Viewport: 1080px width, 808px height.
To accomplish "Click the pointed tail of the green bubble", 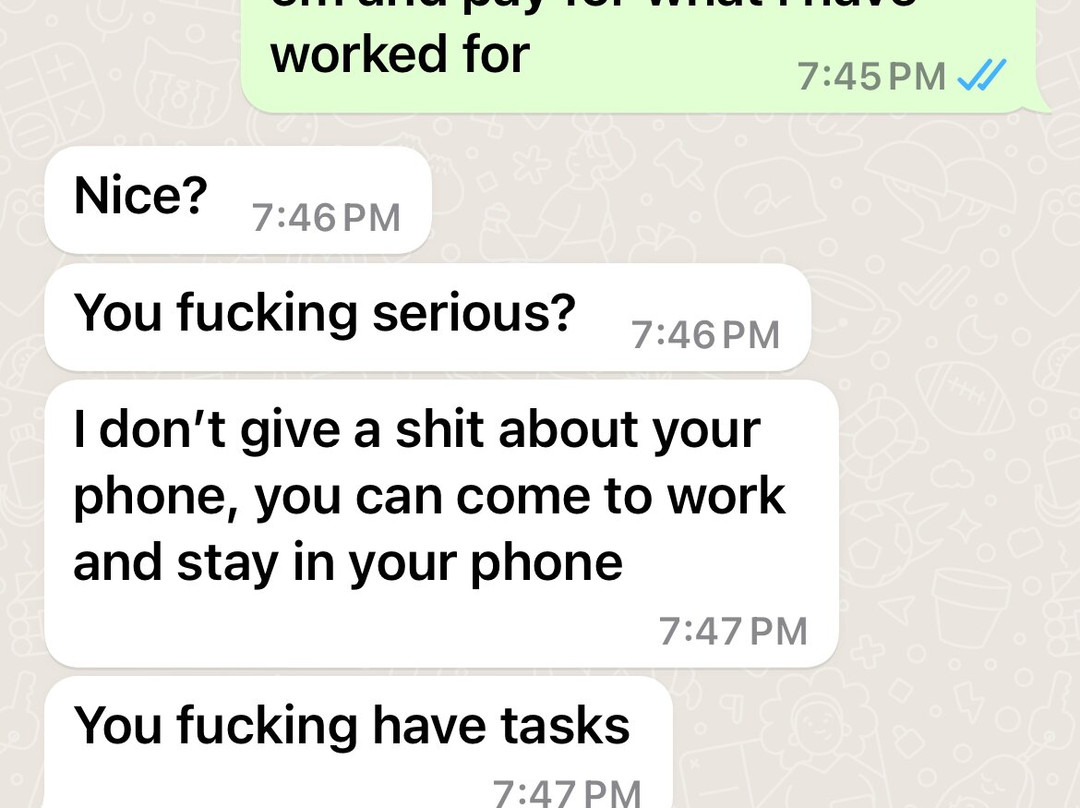I will [1041, 103].
